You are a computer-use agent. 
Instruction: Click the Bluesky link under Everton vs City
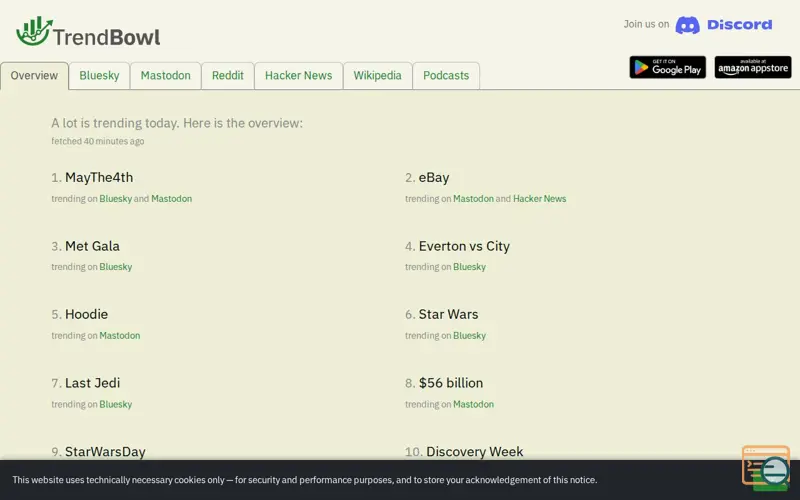point(469,267)
